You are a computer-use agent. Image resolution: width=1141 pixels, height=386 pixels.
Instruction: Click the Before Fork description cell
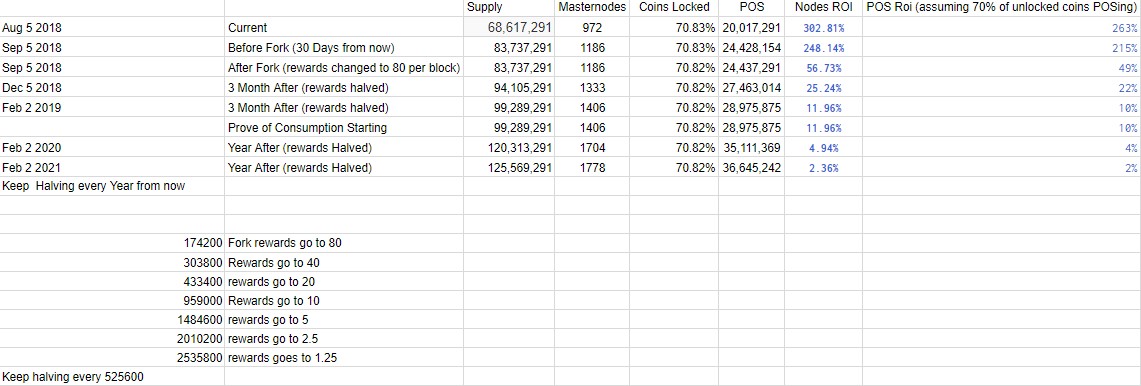(344, 48)
